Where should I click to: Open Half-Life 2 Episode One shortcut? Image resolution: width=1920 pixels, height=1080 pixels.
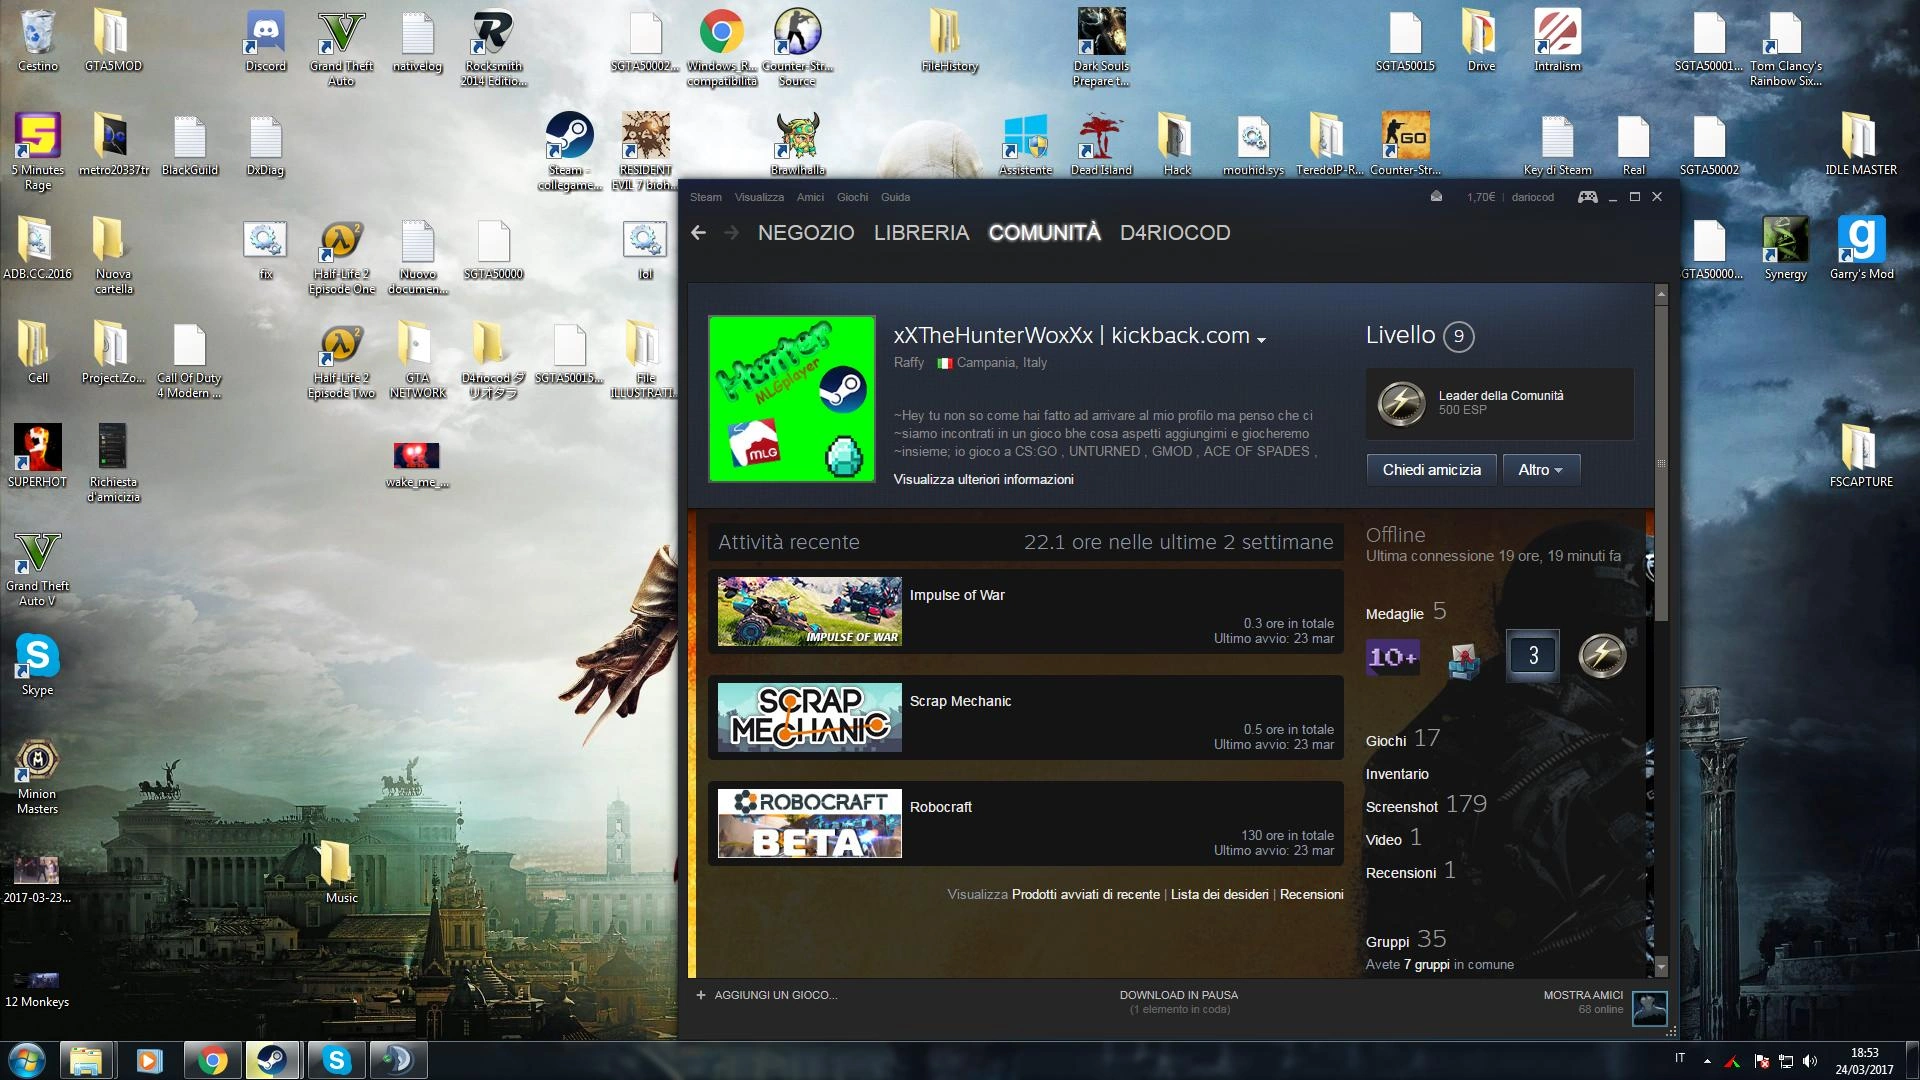[x=342, y=259]
